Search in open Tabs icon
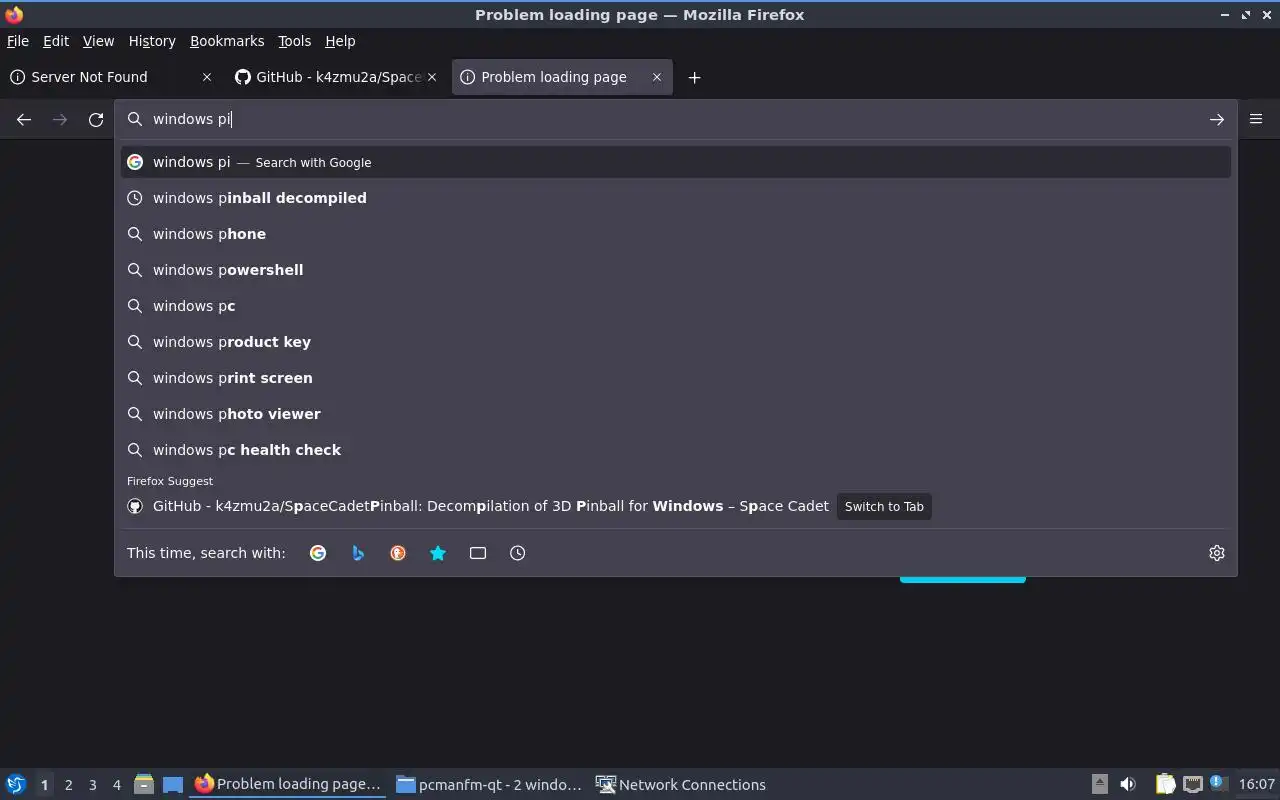The height and width of the screenshot is (800, 1280). 478,553
